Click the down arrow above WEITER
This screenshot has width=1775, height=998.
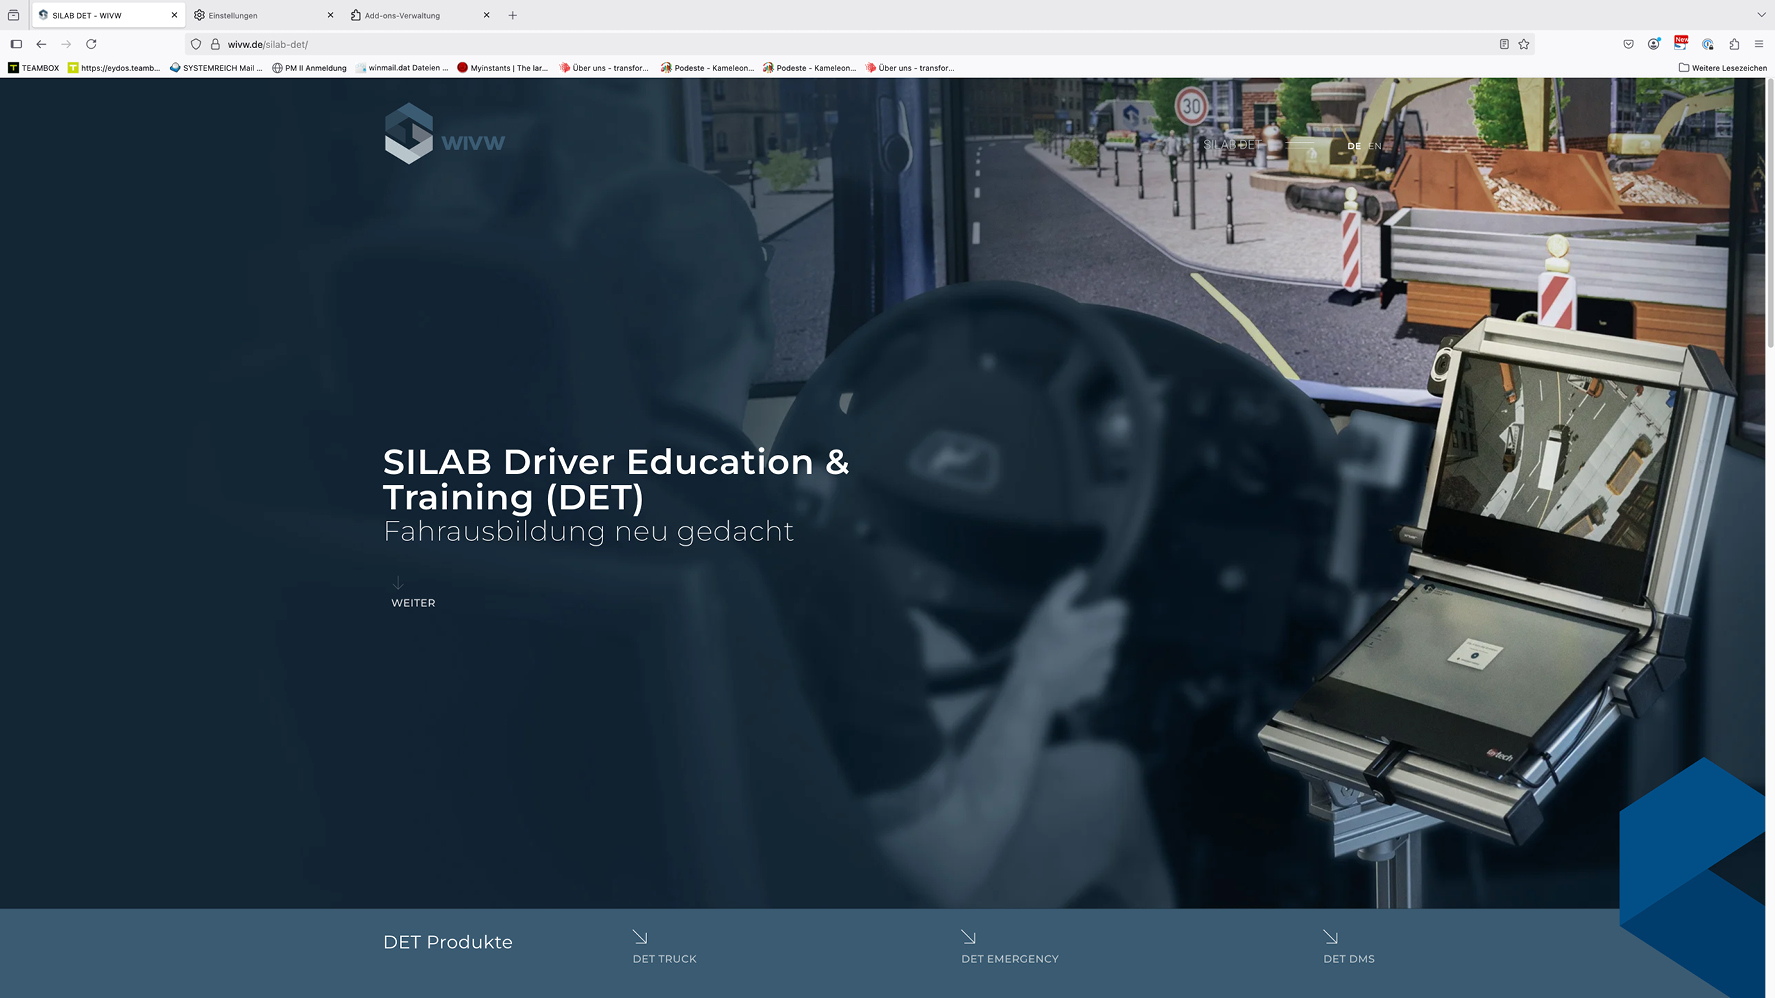click(398, 583)
